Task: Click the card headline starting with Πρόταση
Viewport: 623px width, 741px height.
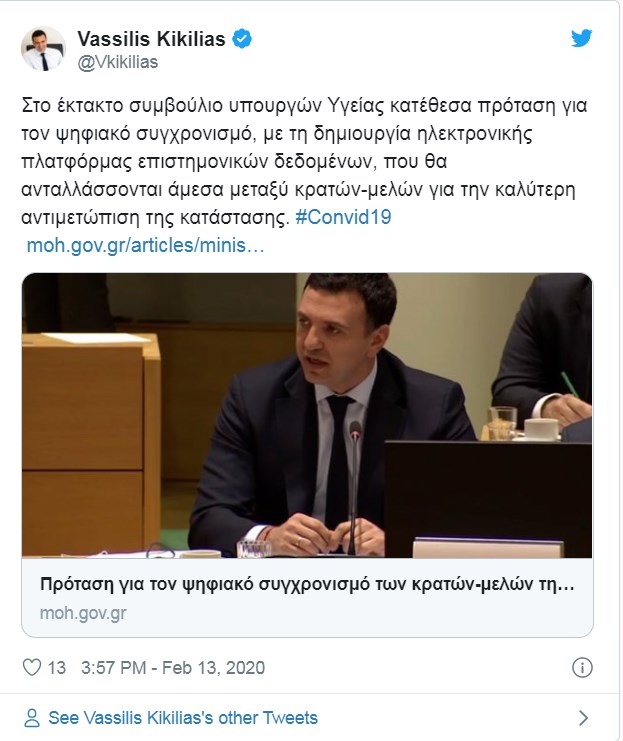Action: coord(307,585)
